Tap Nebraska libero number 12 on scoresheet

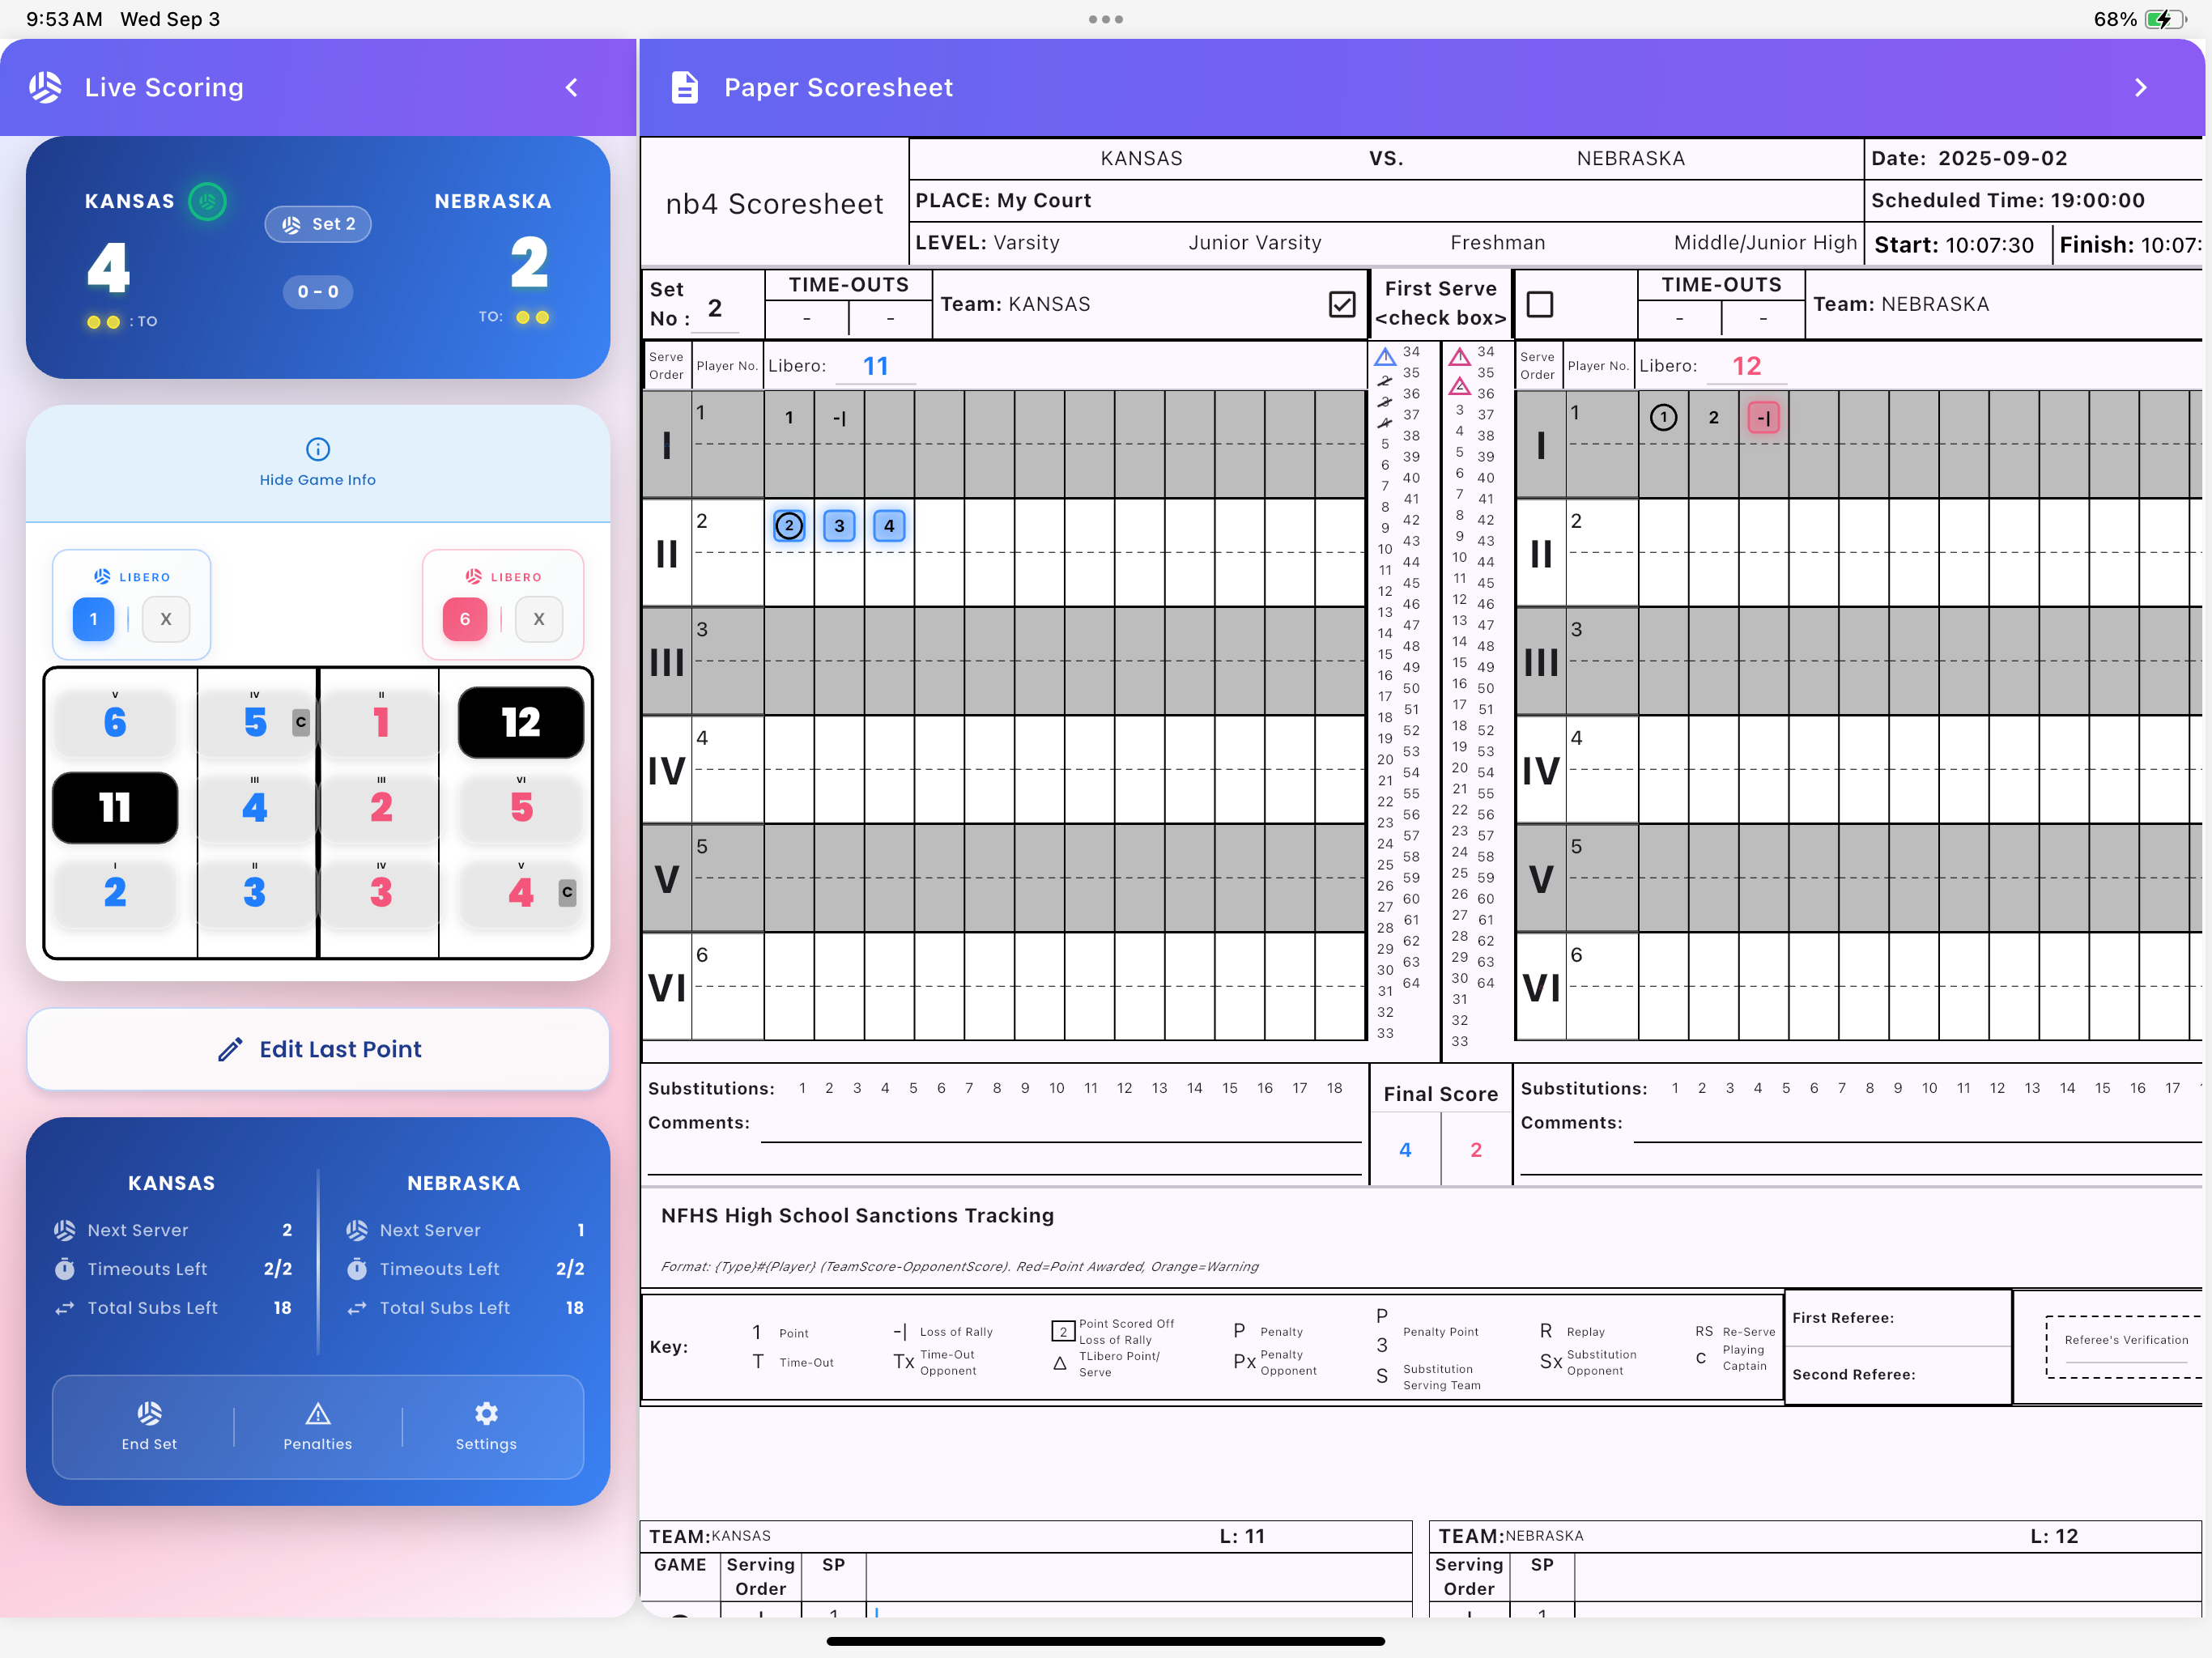coord(1747,366)
